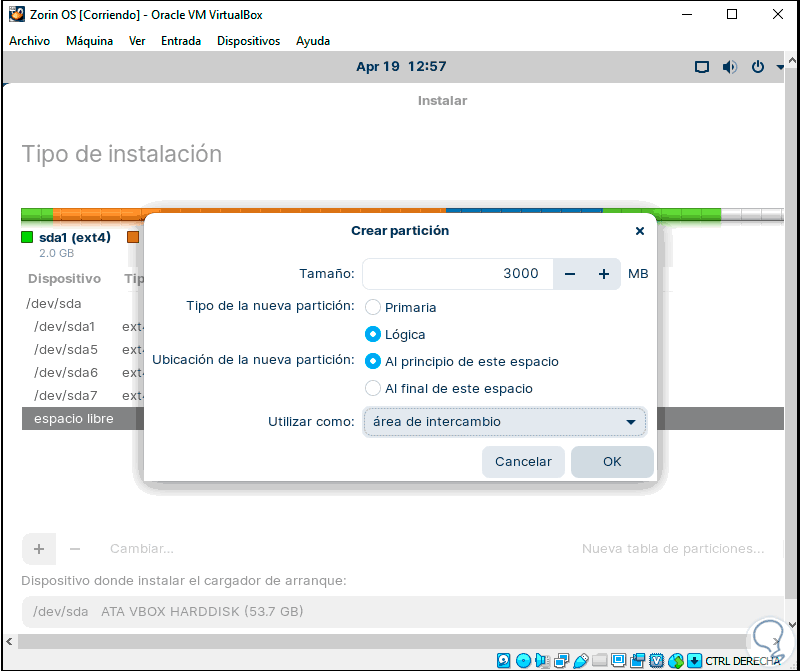The width and height of the screenshot is (801, 671).
Task: Click the Instalar window title
Action: click(442, 101)
